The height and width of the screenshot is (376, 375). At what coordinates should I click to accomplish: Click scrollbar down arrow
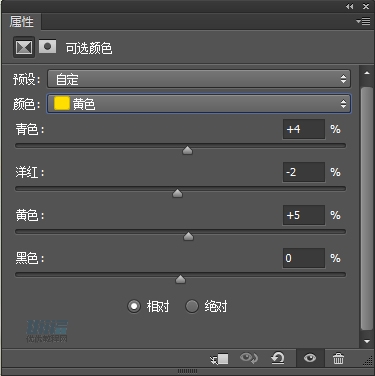point(367,341)
